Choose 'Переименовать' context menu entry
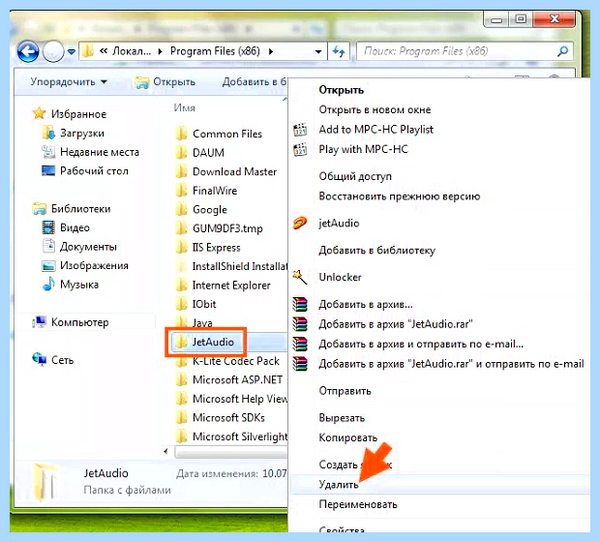This screenshot has width=600, height=542. tap(358, 504)
